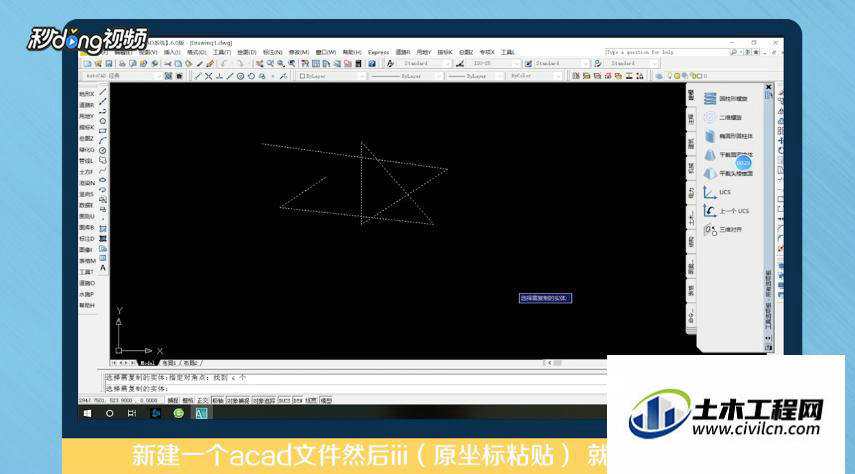Click 二维螺旋 tool in palette
The width and height of the screenshot is (855, 474).
[723, 117]
